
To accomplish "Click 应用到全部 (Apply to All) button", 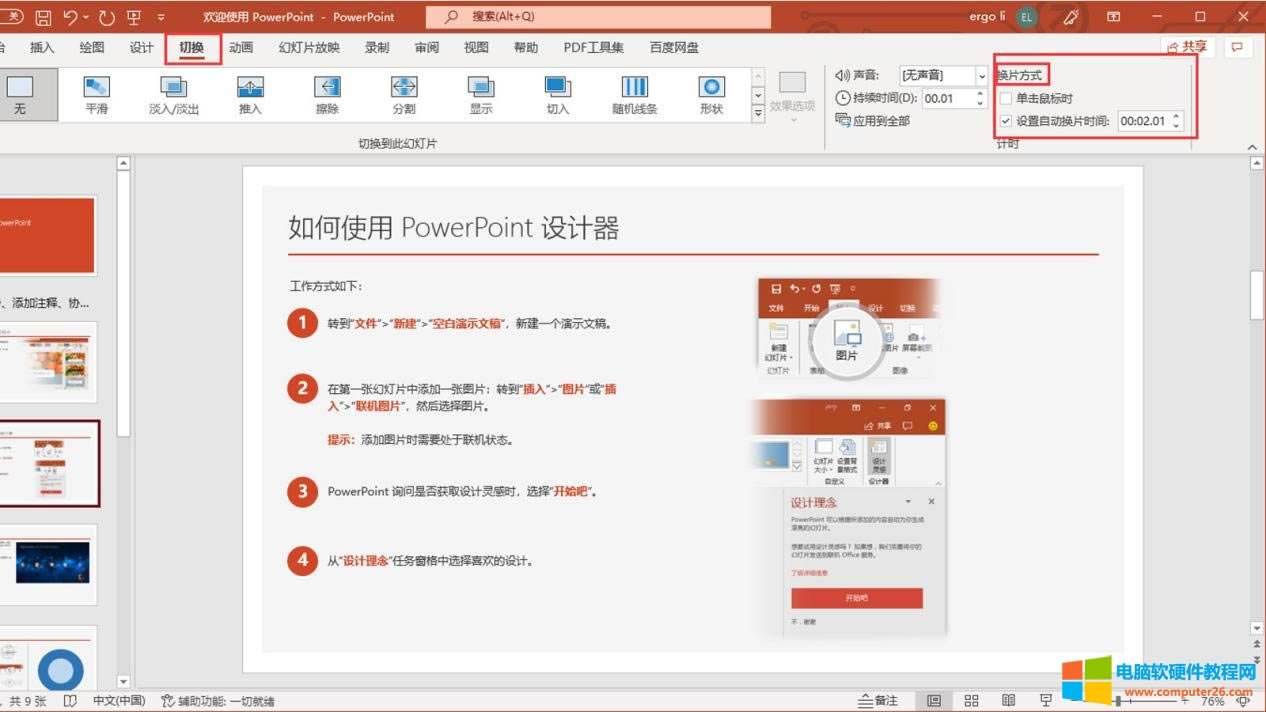I will 873,120.
